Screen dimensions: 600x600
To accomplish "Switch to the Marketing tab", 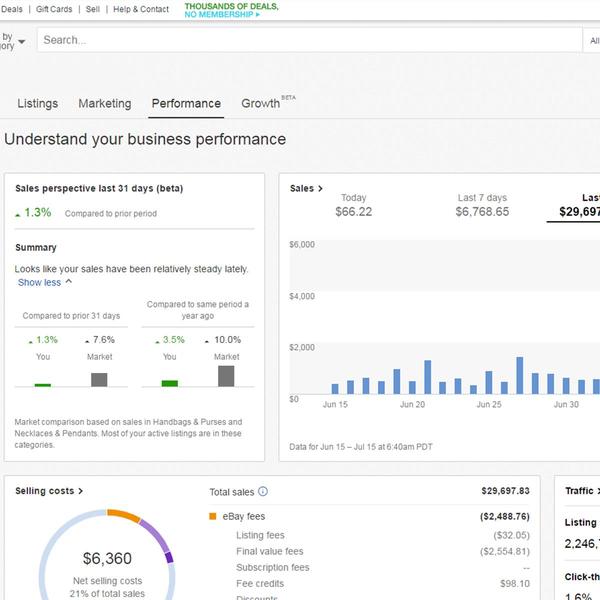I will click(x=105, y=103).
